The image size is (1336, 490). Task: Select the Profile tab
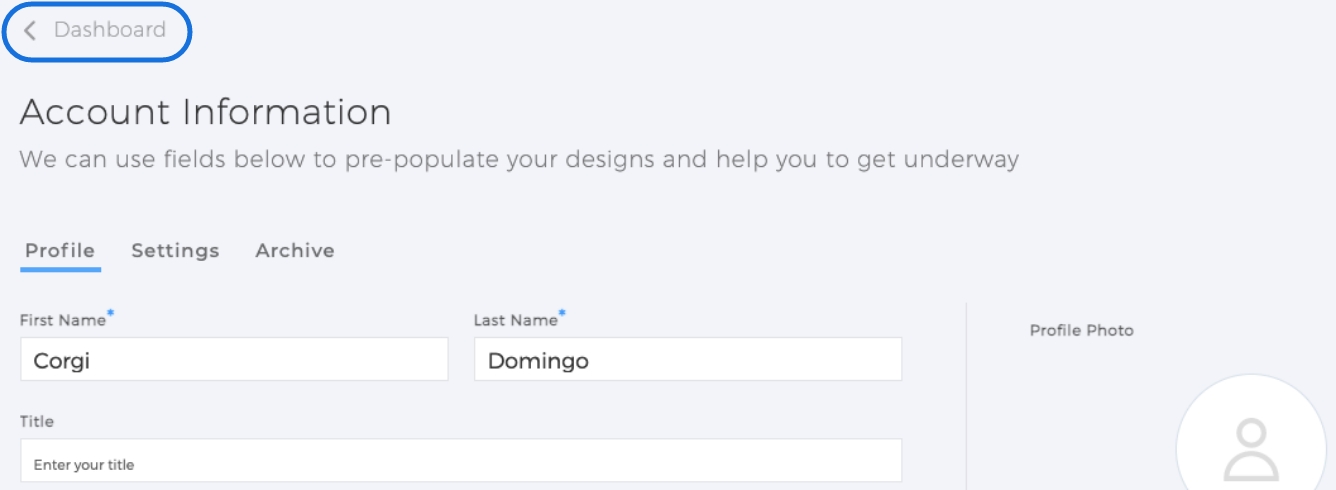coord(60,250)
